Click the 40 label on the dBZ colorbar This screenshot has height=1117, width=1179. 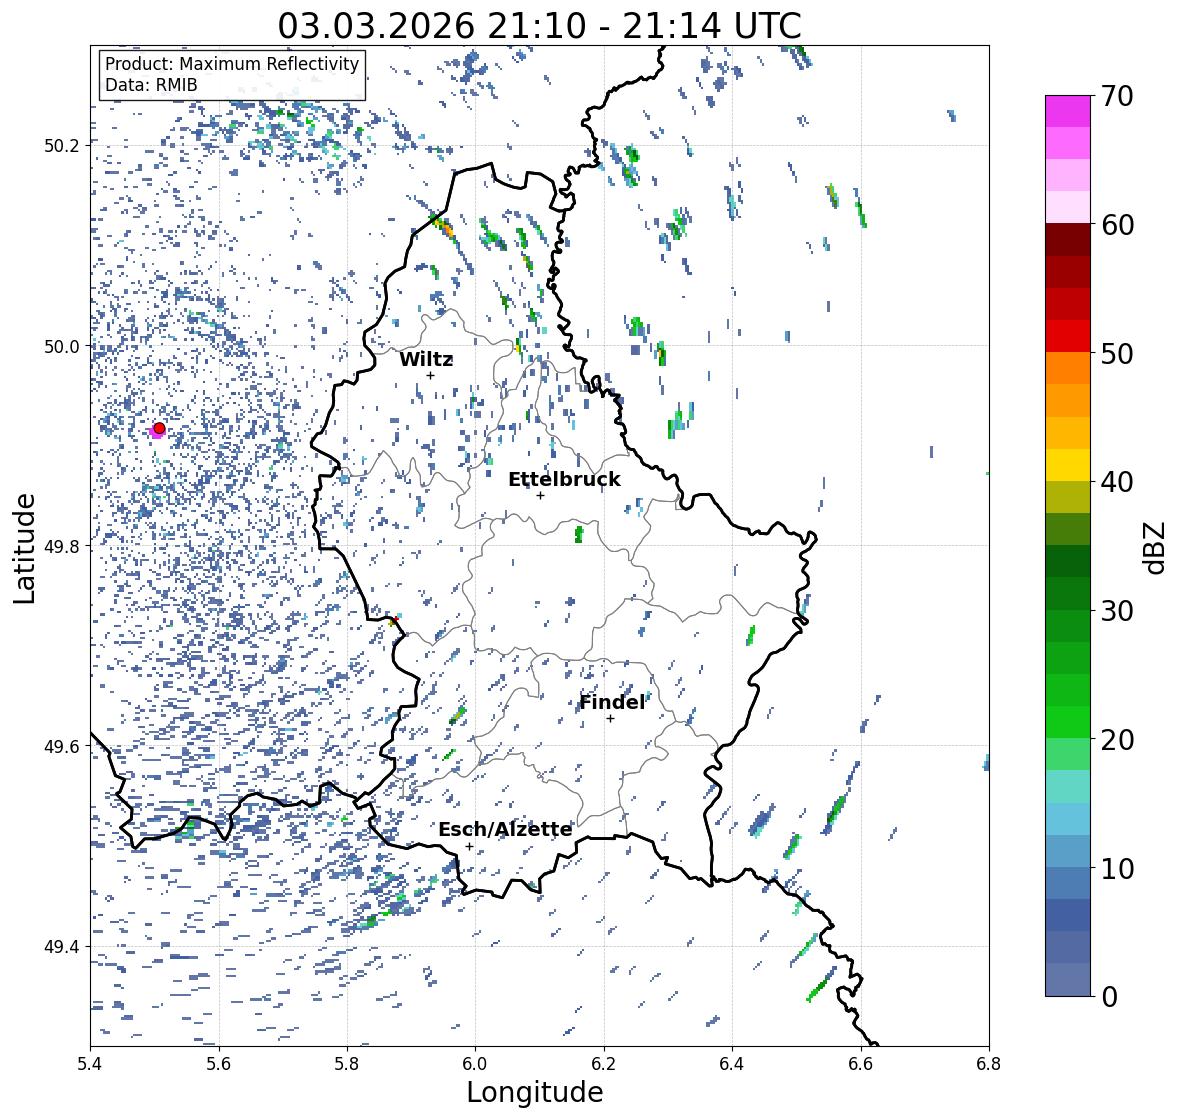[1117, 482]
